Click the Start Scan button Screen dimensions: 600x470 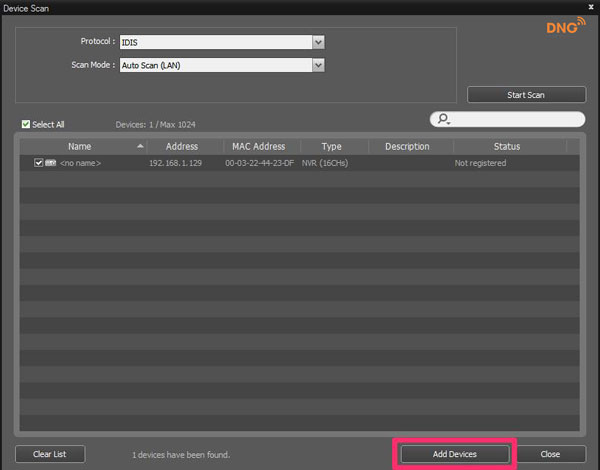point(526,95)
